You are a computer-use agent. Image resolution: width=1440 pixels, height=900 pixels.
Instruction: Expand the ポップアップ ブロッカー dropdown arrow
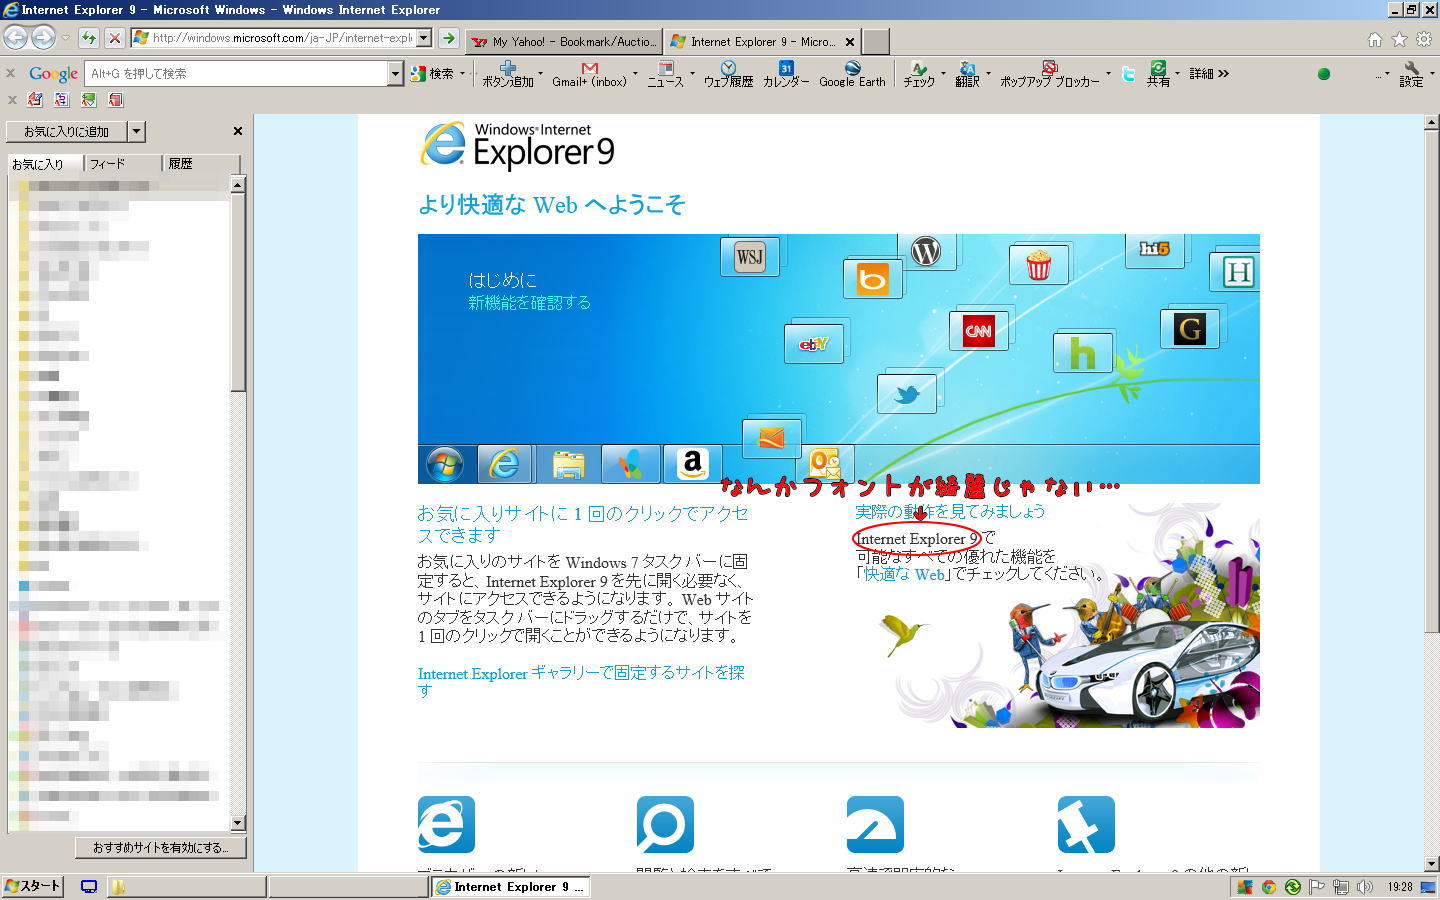[x=1108, y=73]
